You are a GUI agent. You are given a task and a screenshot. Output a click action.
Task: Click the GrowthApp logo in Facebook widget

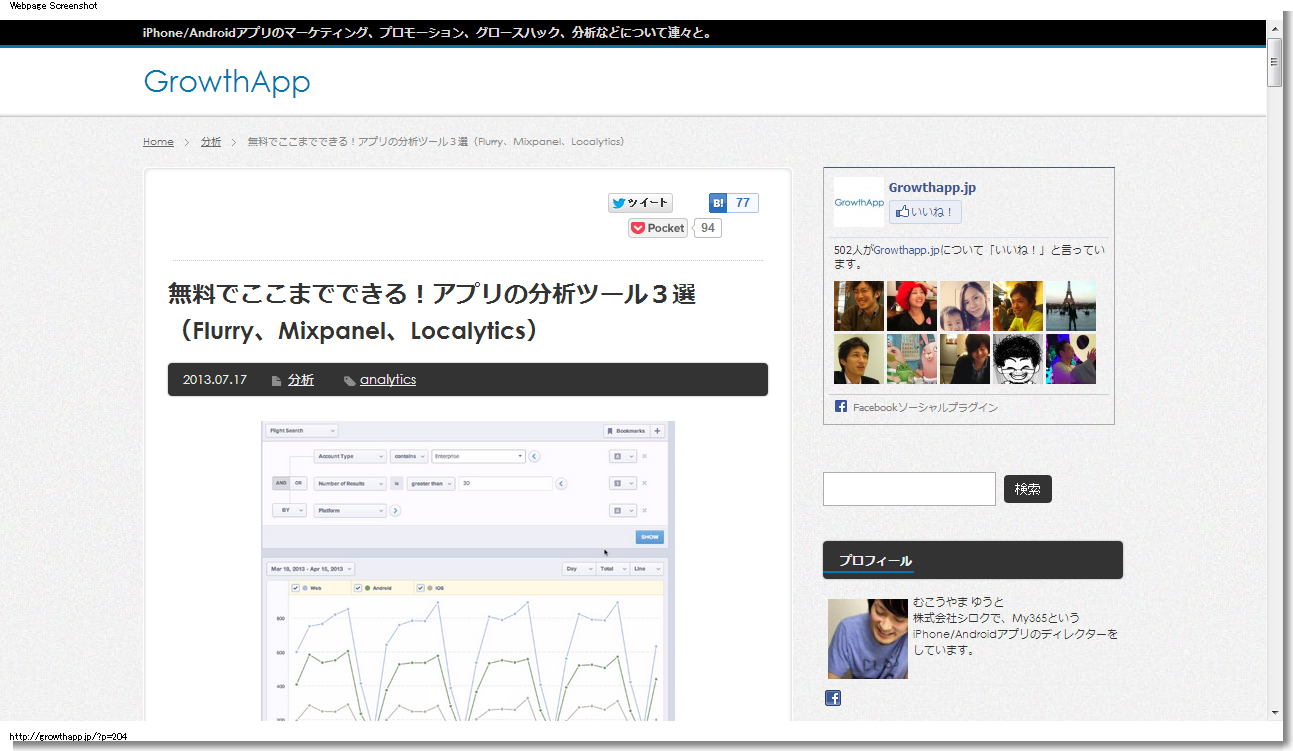pos(859,202)
